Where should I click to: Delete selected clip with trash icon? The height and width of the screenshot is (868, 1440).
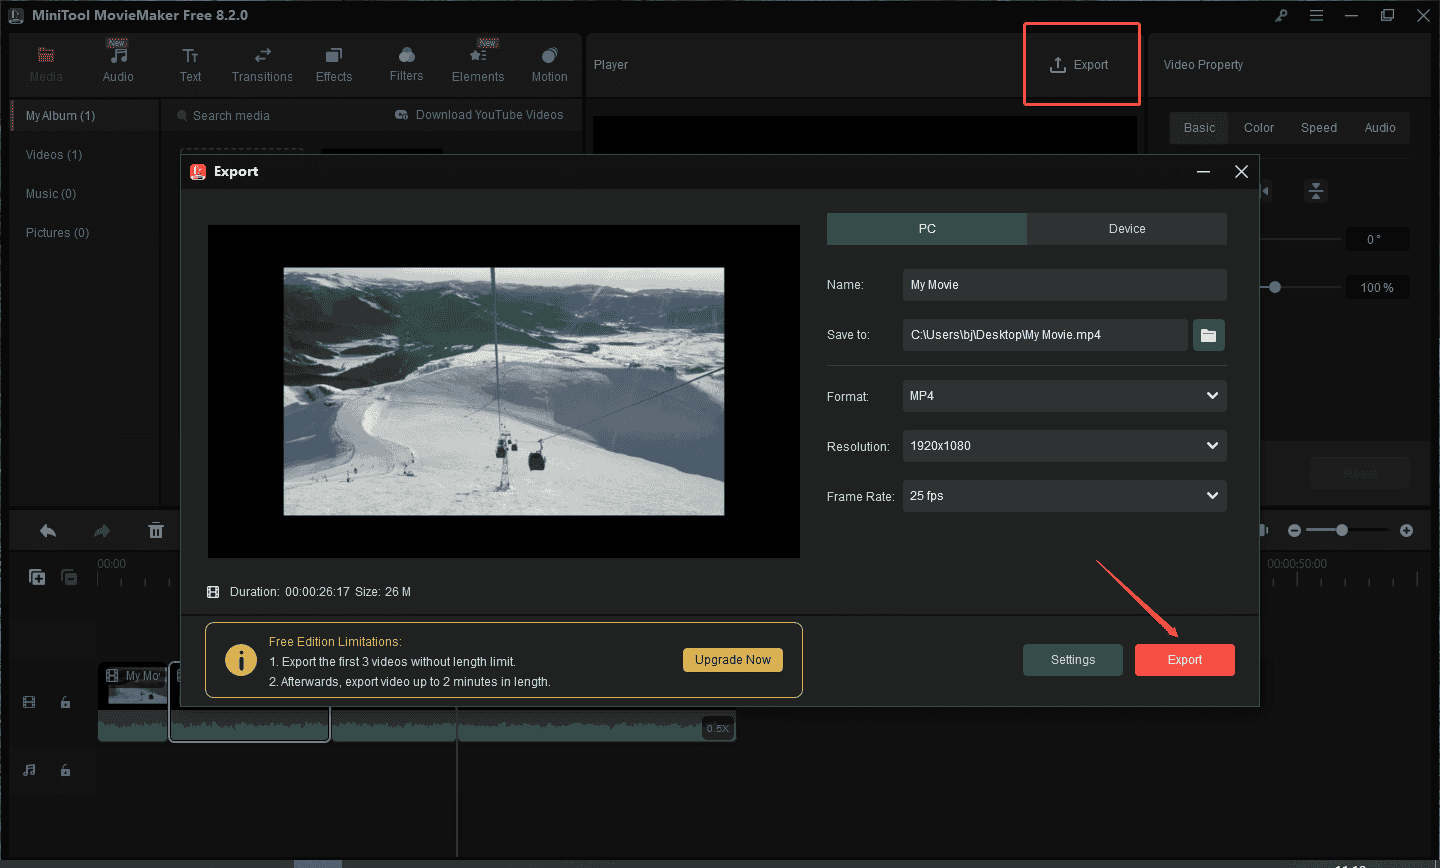[x=156, y=531]
